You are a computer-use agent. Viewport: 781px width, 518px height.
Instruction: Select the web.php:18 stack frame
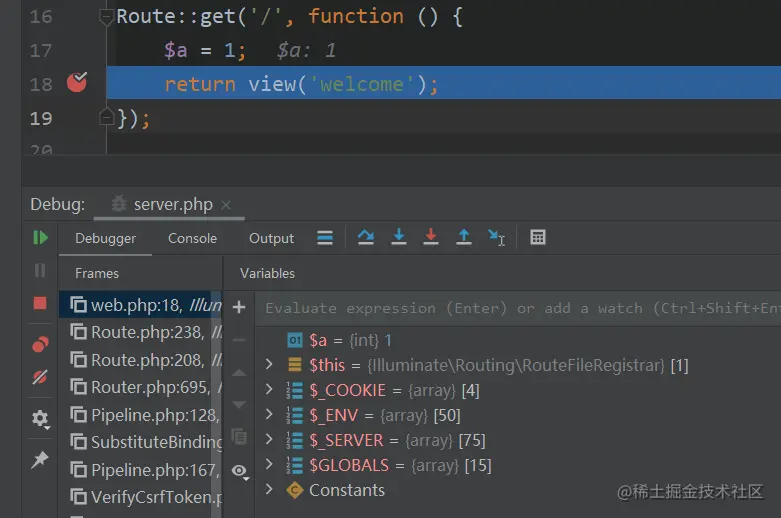(x=140, y=305)
